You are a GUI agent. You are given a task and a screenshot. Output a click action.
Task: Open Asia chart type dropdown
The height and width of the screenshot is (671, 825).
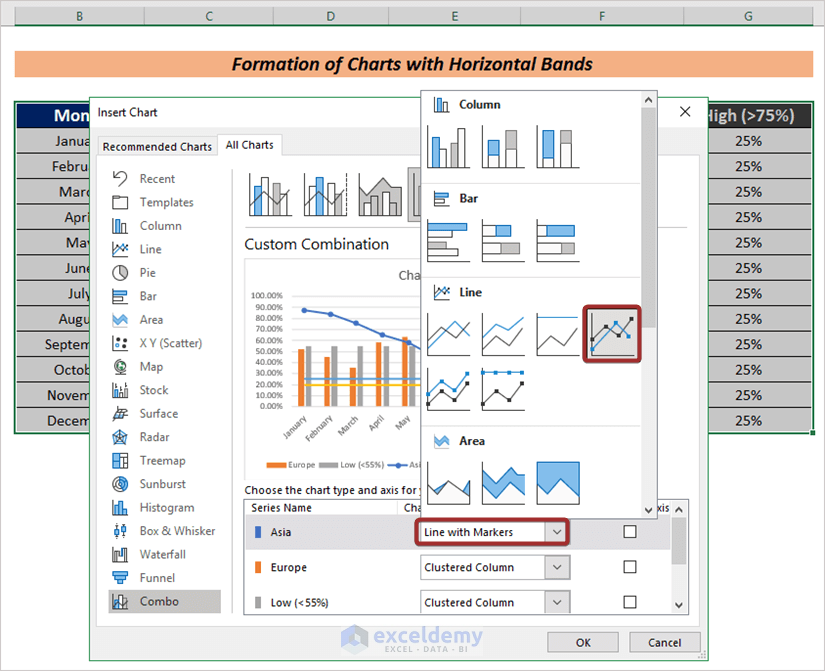pyautogui.click(x=557, y=532)
